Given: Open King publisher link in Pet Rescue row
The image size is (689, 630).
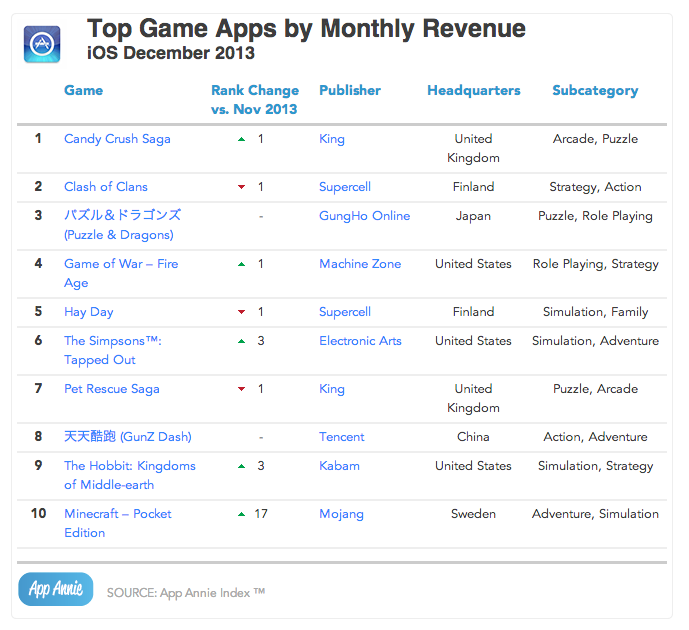Looking at the screenshot, I should pos(332,389).
